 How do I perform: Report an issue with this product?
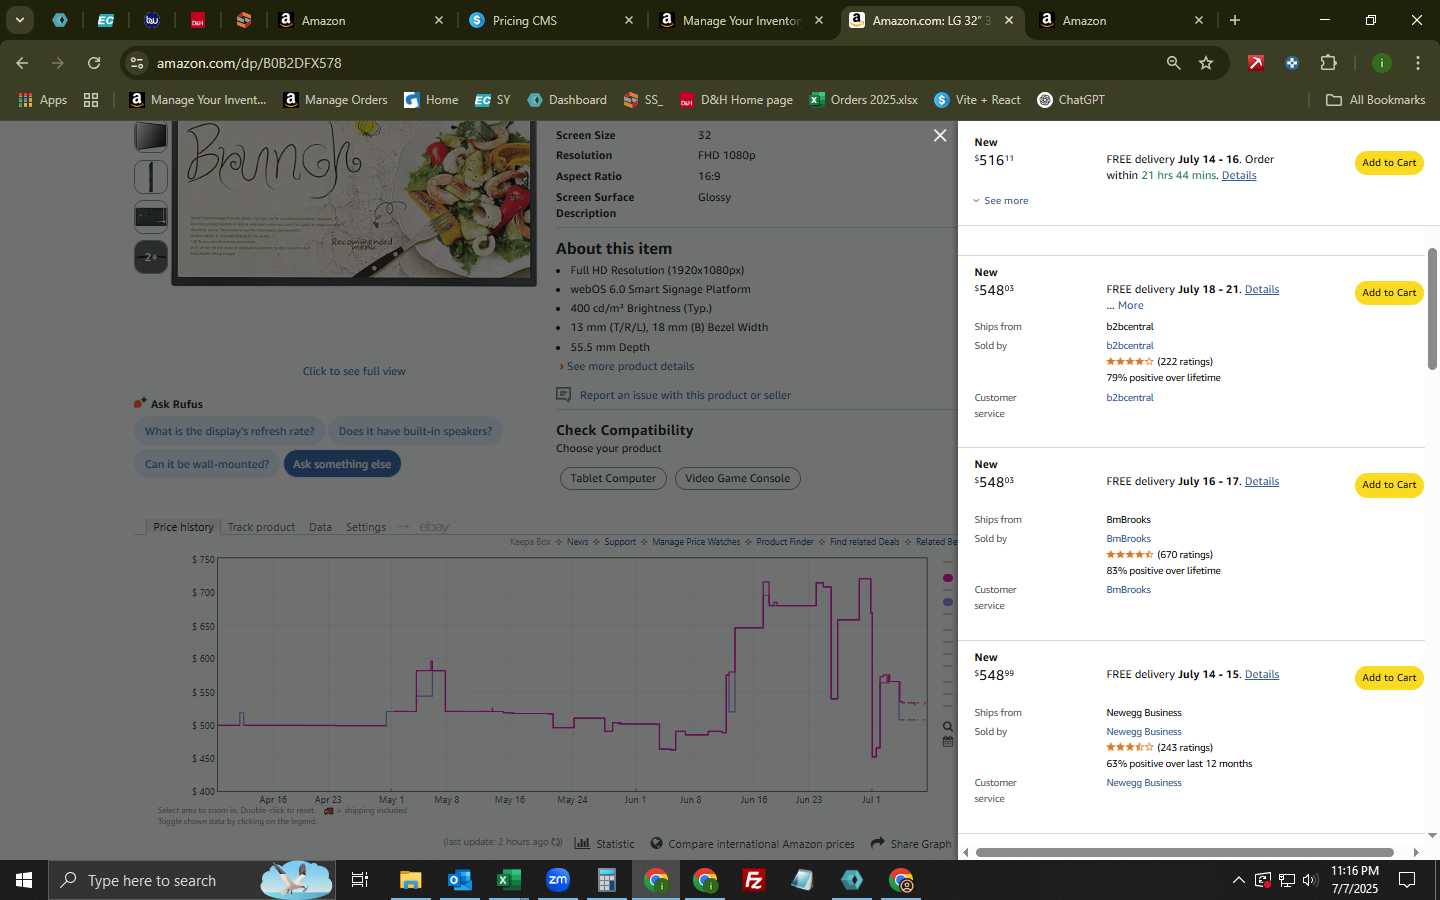point(685,396)
